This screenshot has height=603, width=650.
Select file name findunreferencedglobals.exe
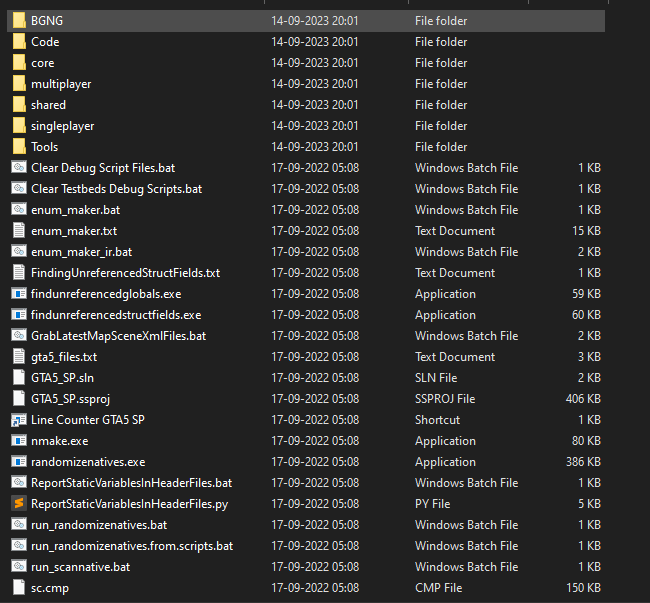(x=106, y=294)
